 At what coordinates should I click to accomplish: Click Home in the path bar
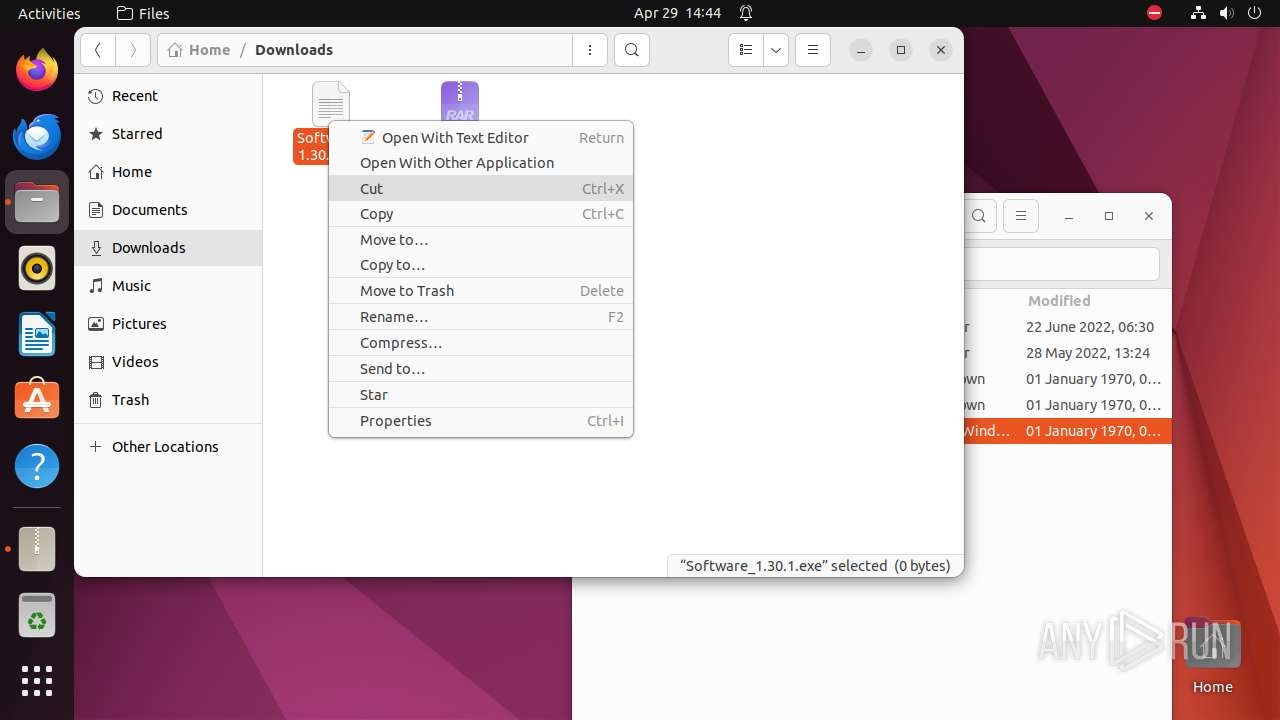[200, 50]
